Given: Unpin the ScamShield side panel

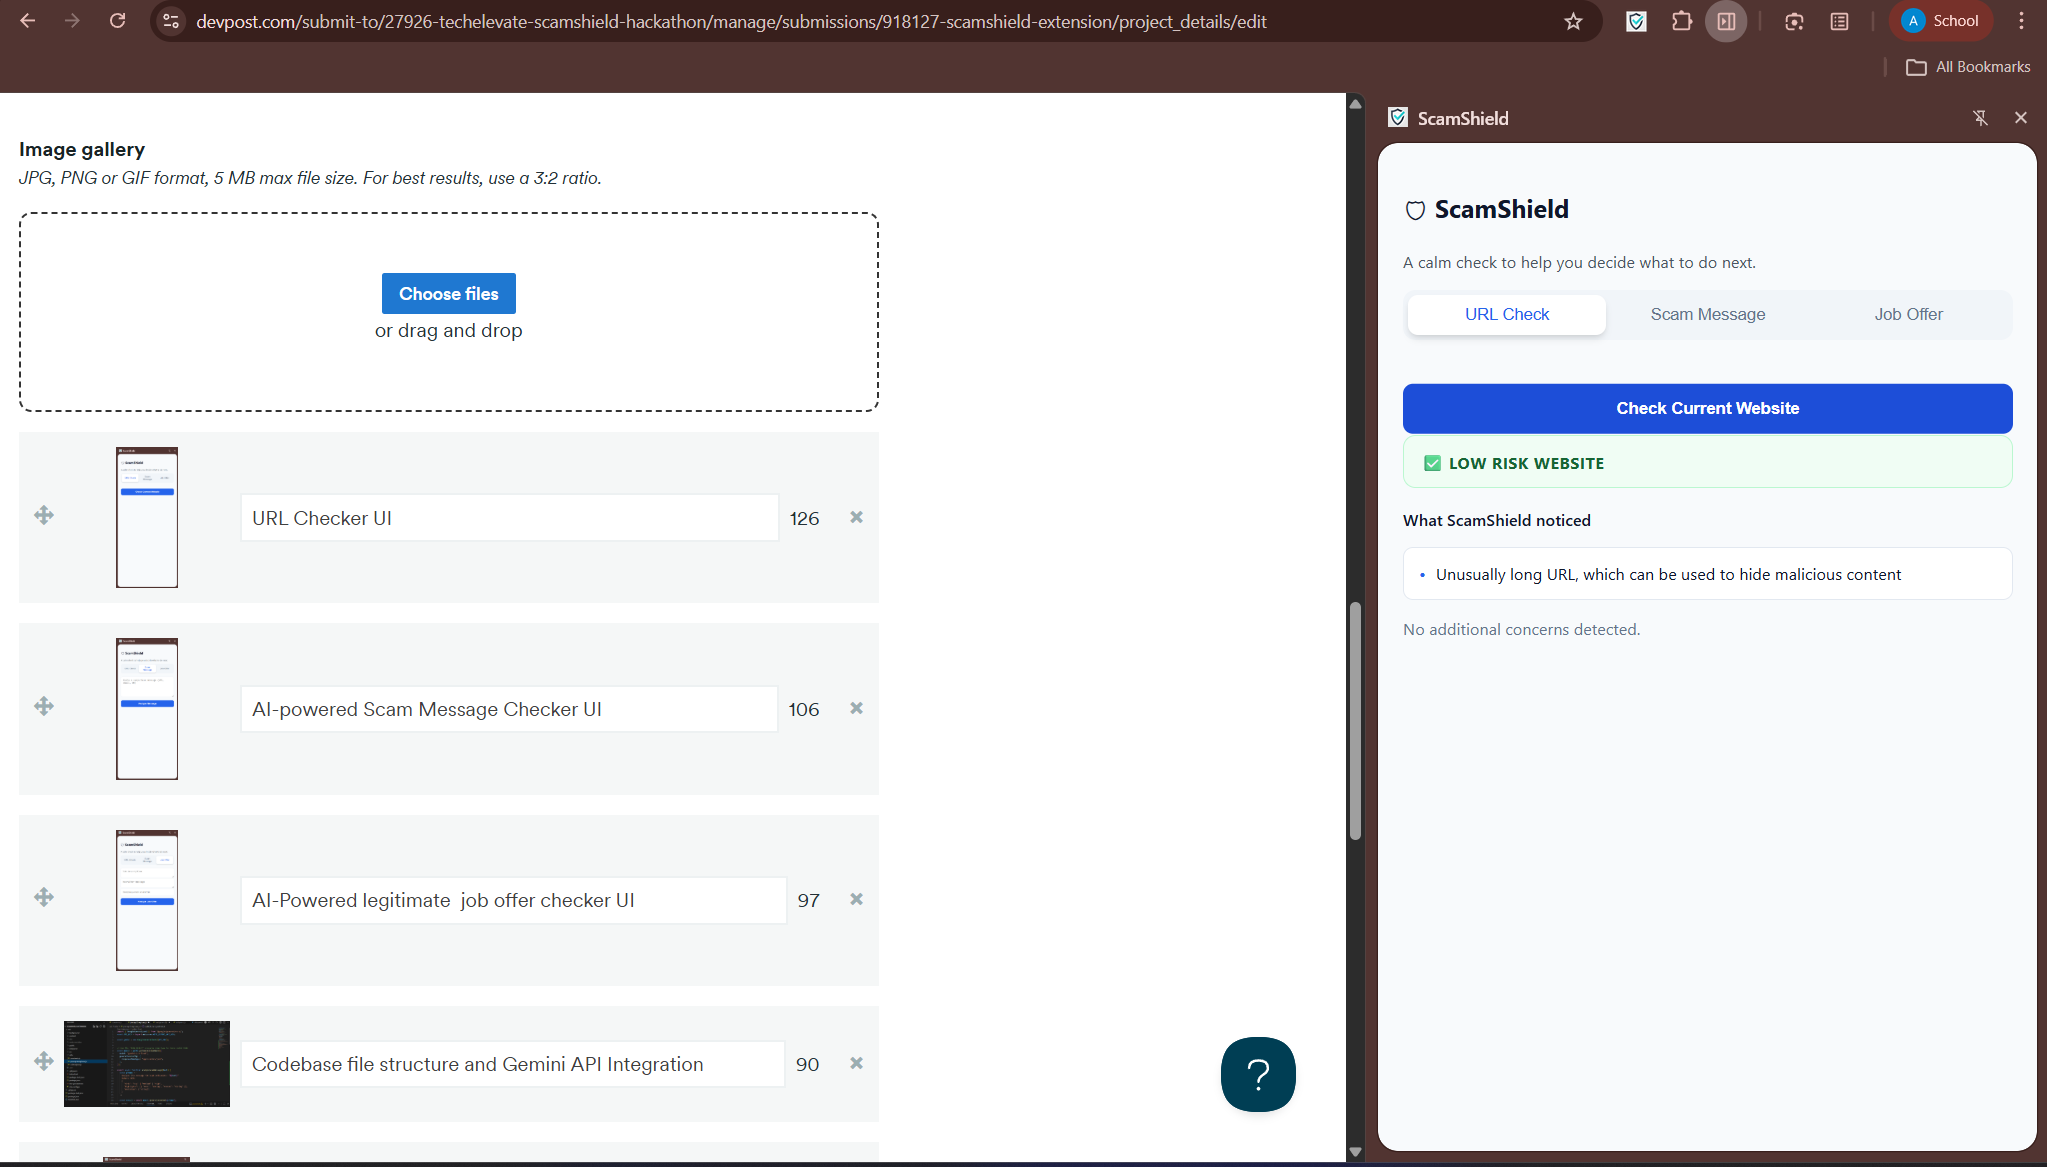Looking at the screenshot, I should [1980, 118].
